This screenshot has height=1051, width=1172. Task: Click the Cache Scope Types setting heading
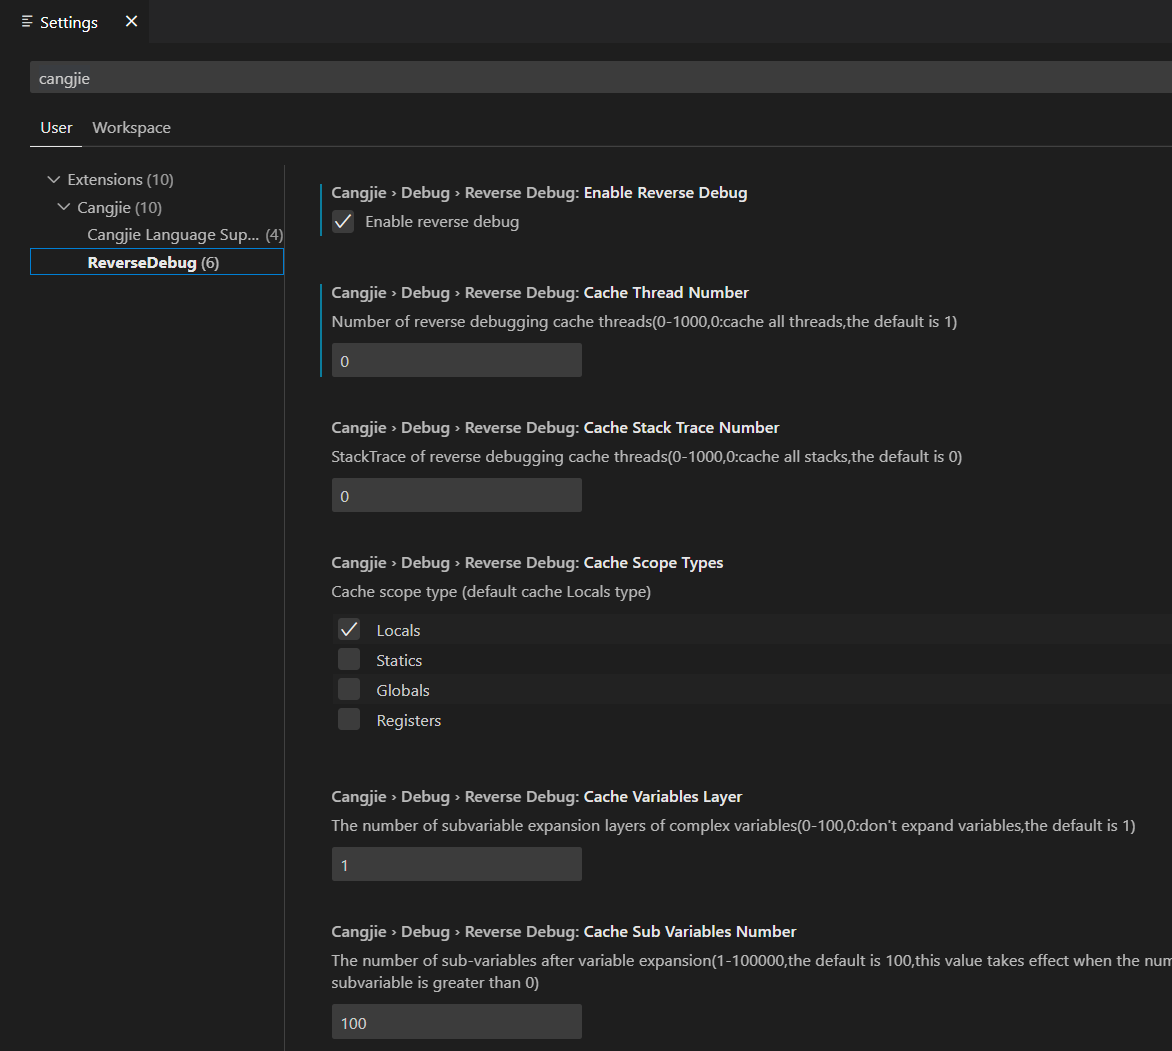tap(653, 563)
